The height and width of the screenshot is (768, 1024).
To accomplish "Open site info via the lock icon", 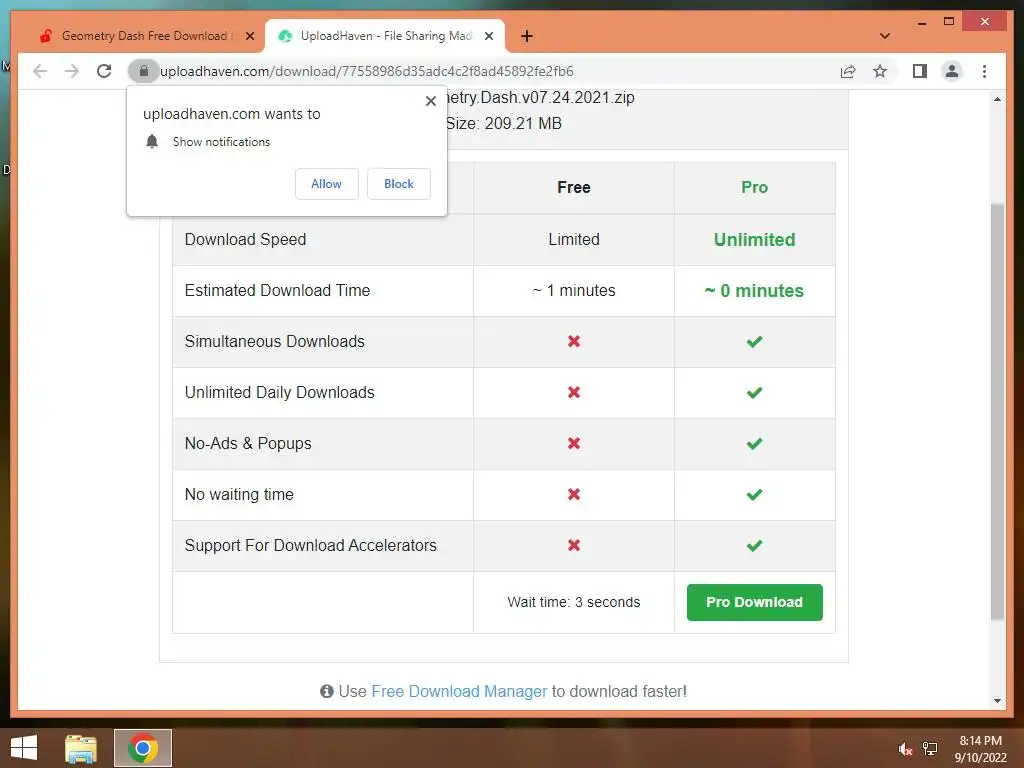I will (144, 71).
